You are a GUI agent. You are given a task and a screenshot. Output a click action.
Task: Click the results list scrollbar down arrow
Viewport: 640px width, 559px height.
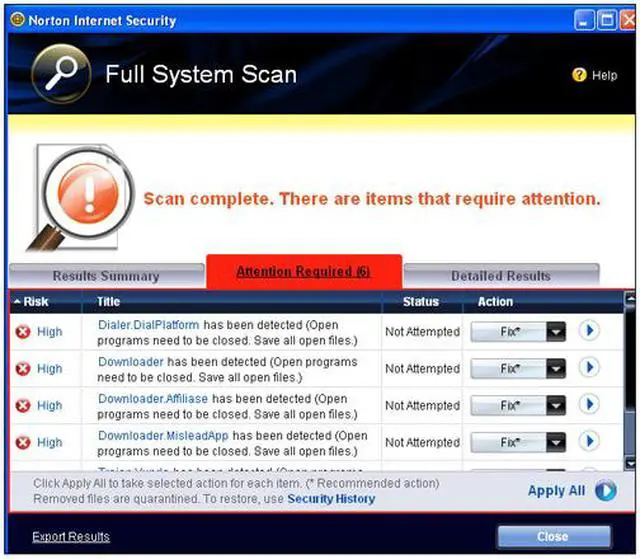click(629, 461)
